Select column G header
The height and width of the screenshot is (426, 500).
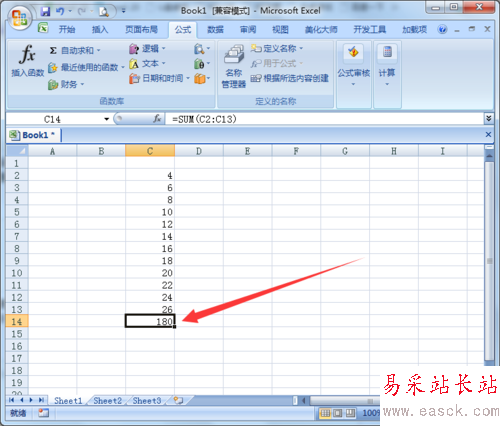pos(345,151)
